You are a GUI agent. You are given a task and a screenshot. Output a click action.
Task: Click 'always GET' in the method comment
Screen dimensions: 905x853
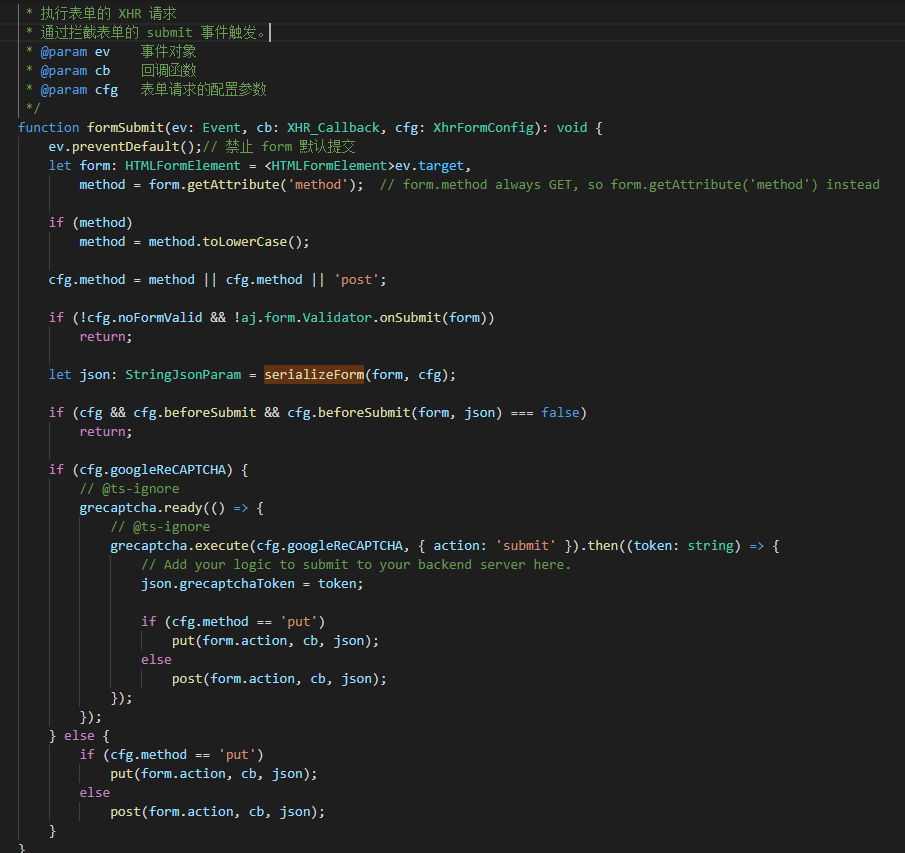click(533, 185)
